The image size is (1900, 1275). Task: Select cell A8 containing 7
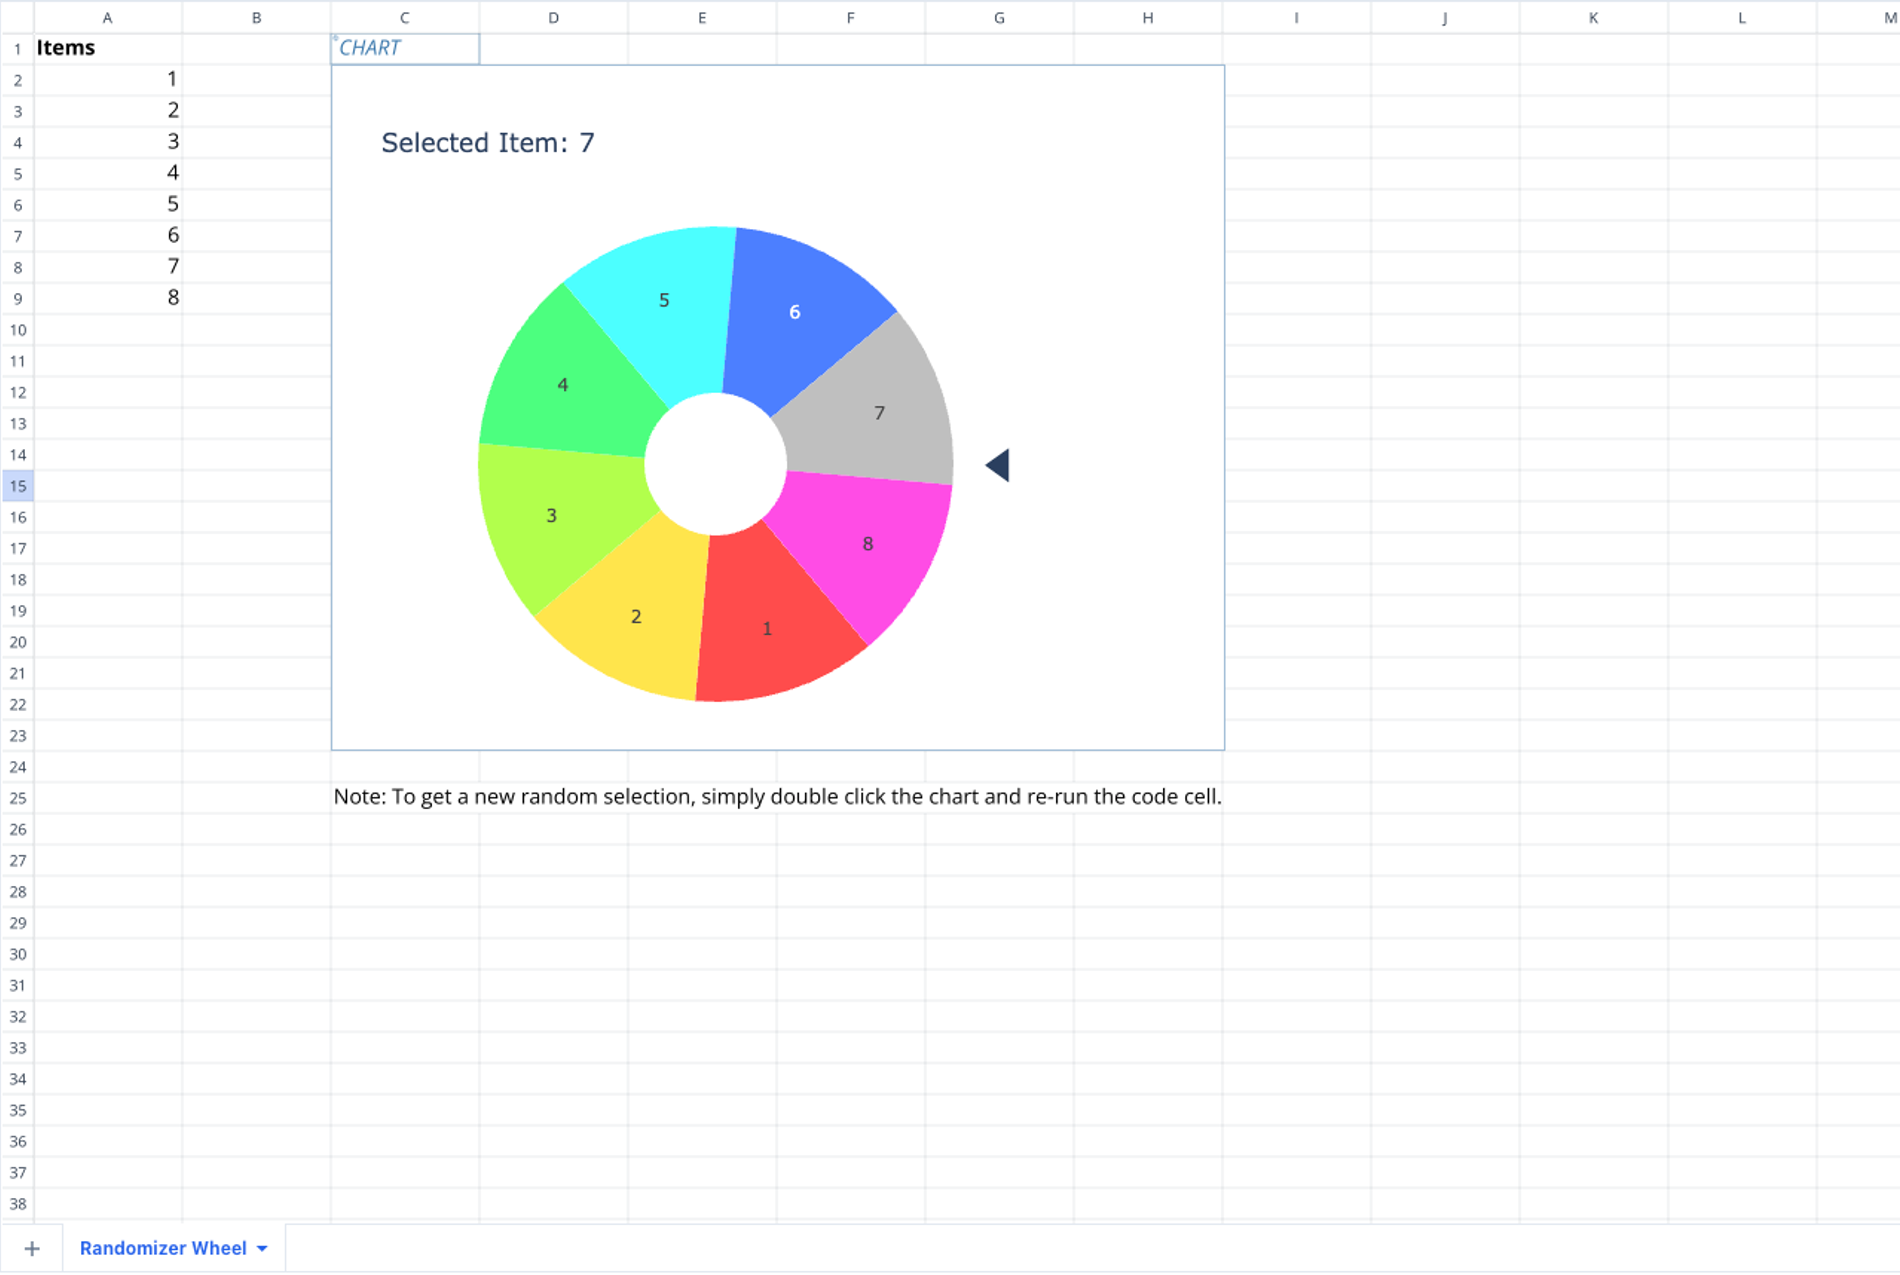(108, 266)
